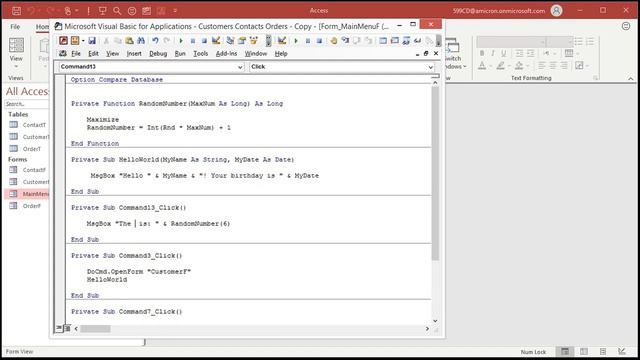Save the VBA project with the floppy icon
Screen dimensions: 640x360
tap(92, 40)
